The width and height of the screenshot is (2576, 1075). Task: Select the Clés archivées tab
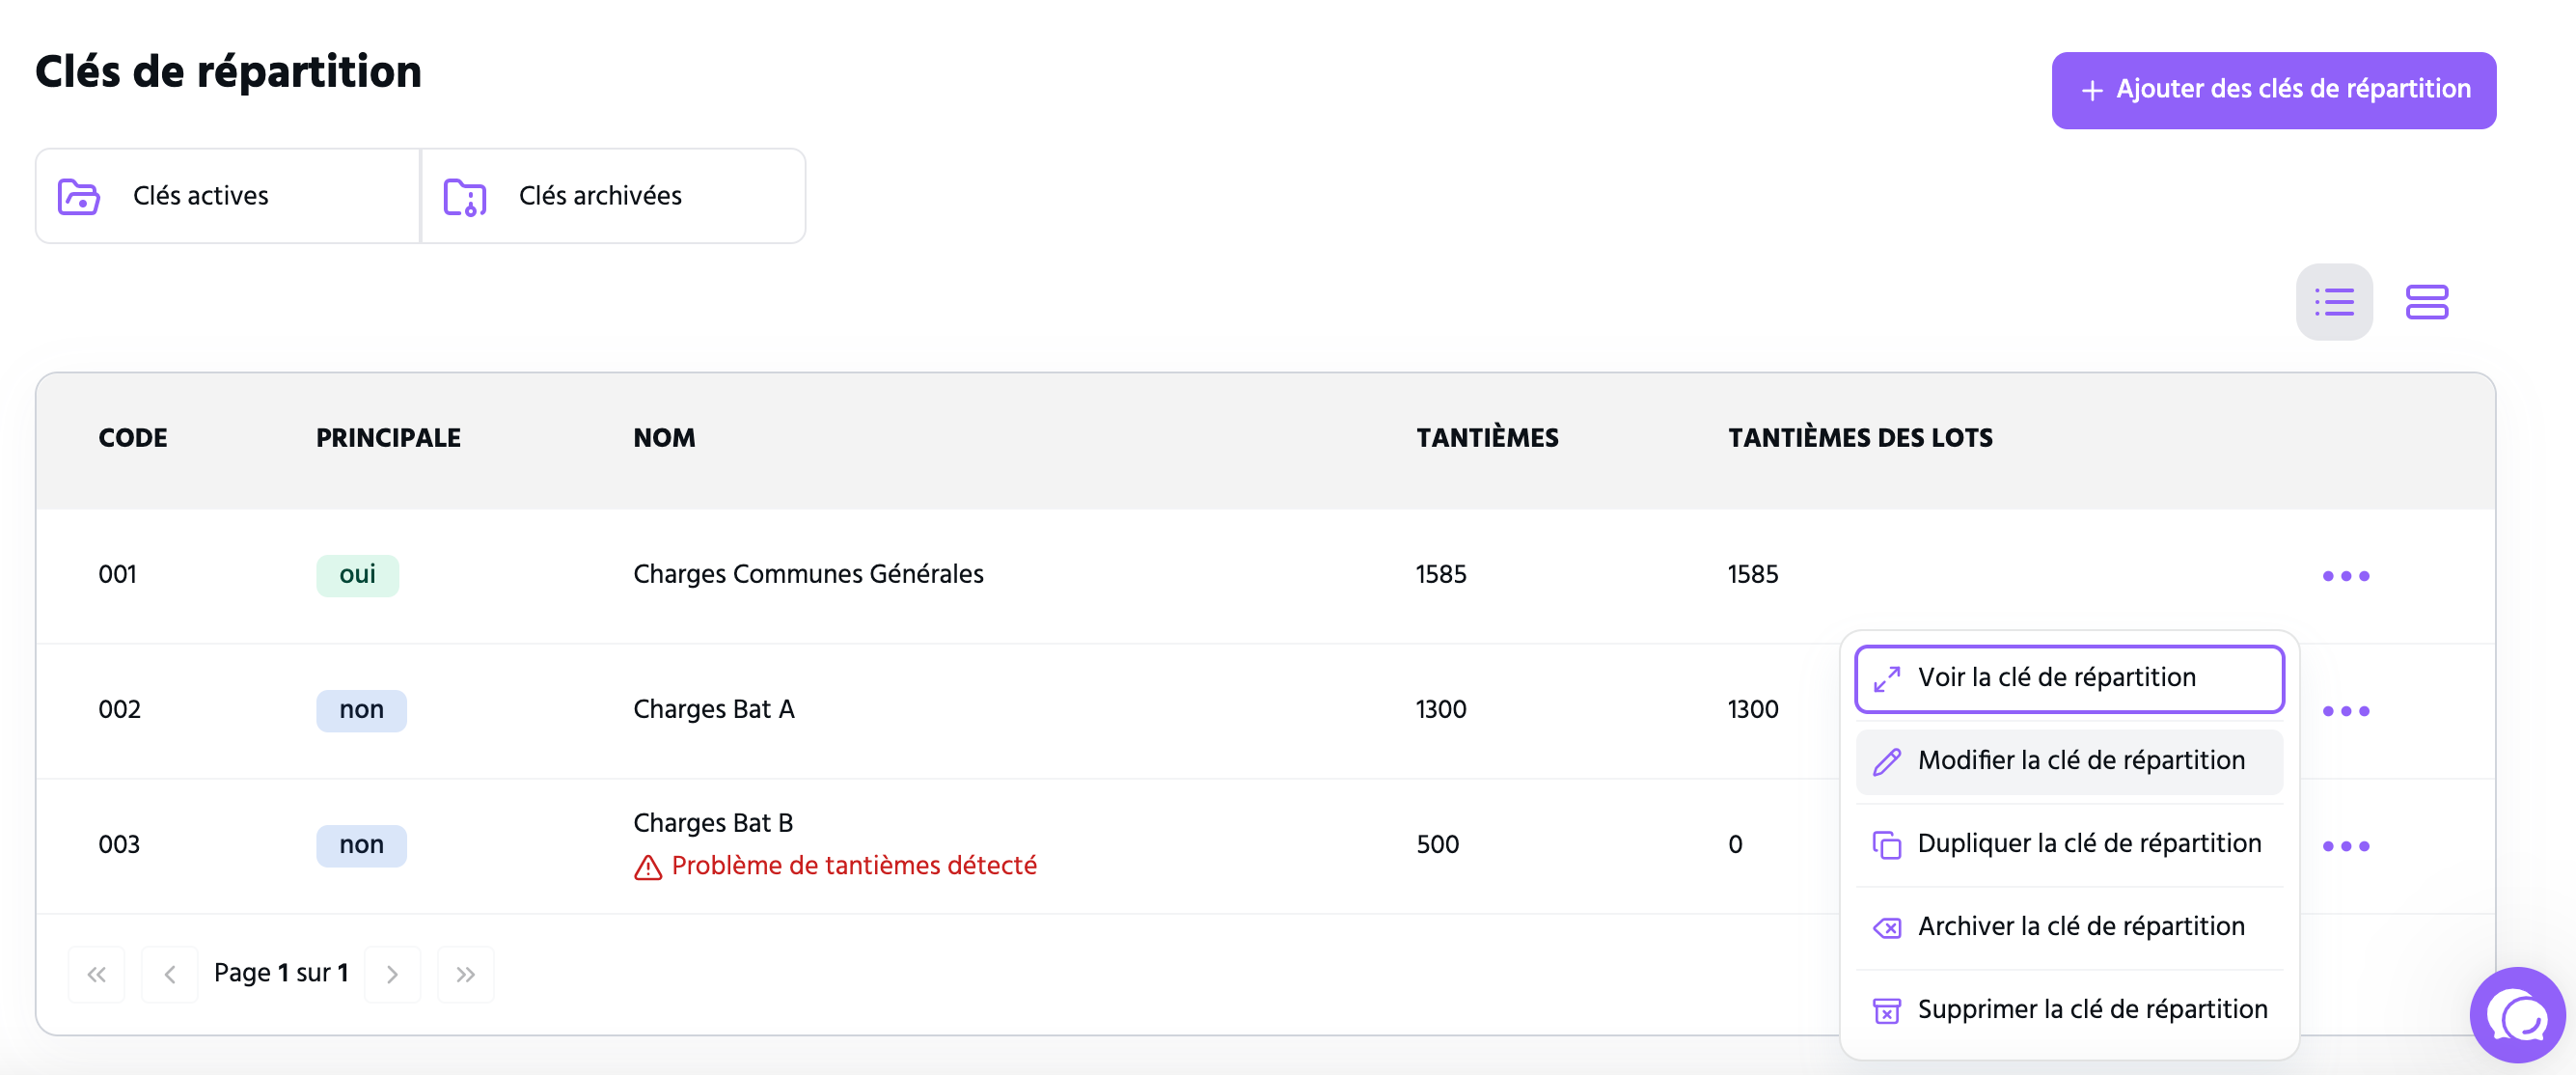pyautogui.click(x=613, y=196)
